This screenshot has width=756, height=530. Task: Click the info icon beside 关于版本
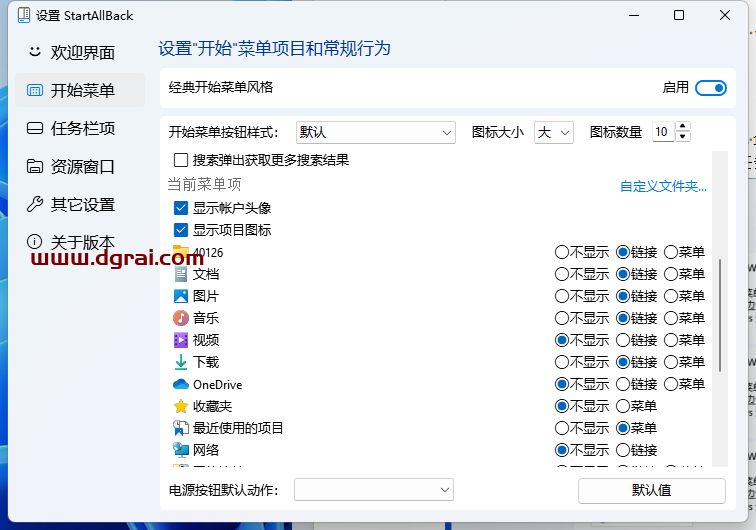click(35, 242)
